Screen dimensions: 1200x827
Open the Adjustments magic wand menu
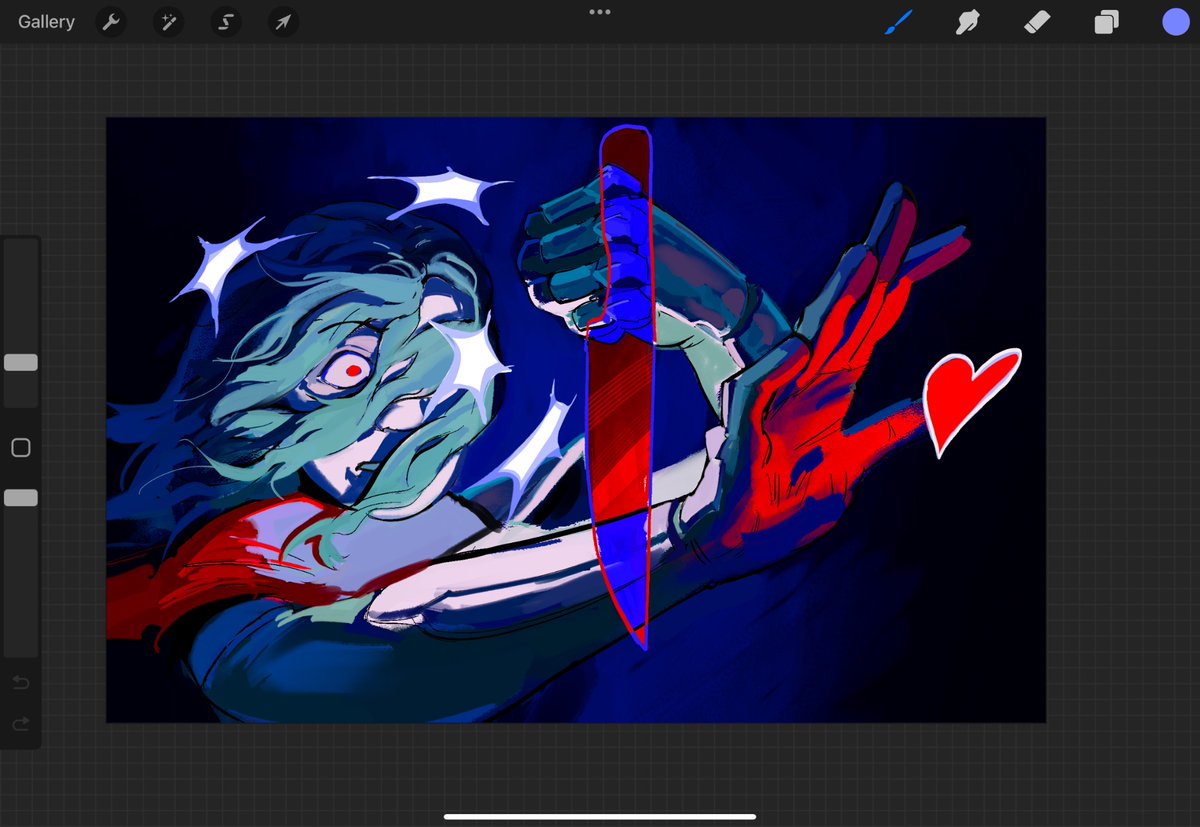pos(168,22)
